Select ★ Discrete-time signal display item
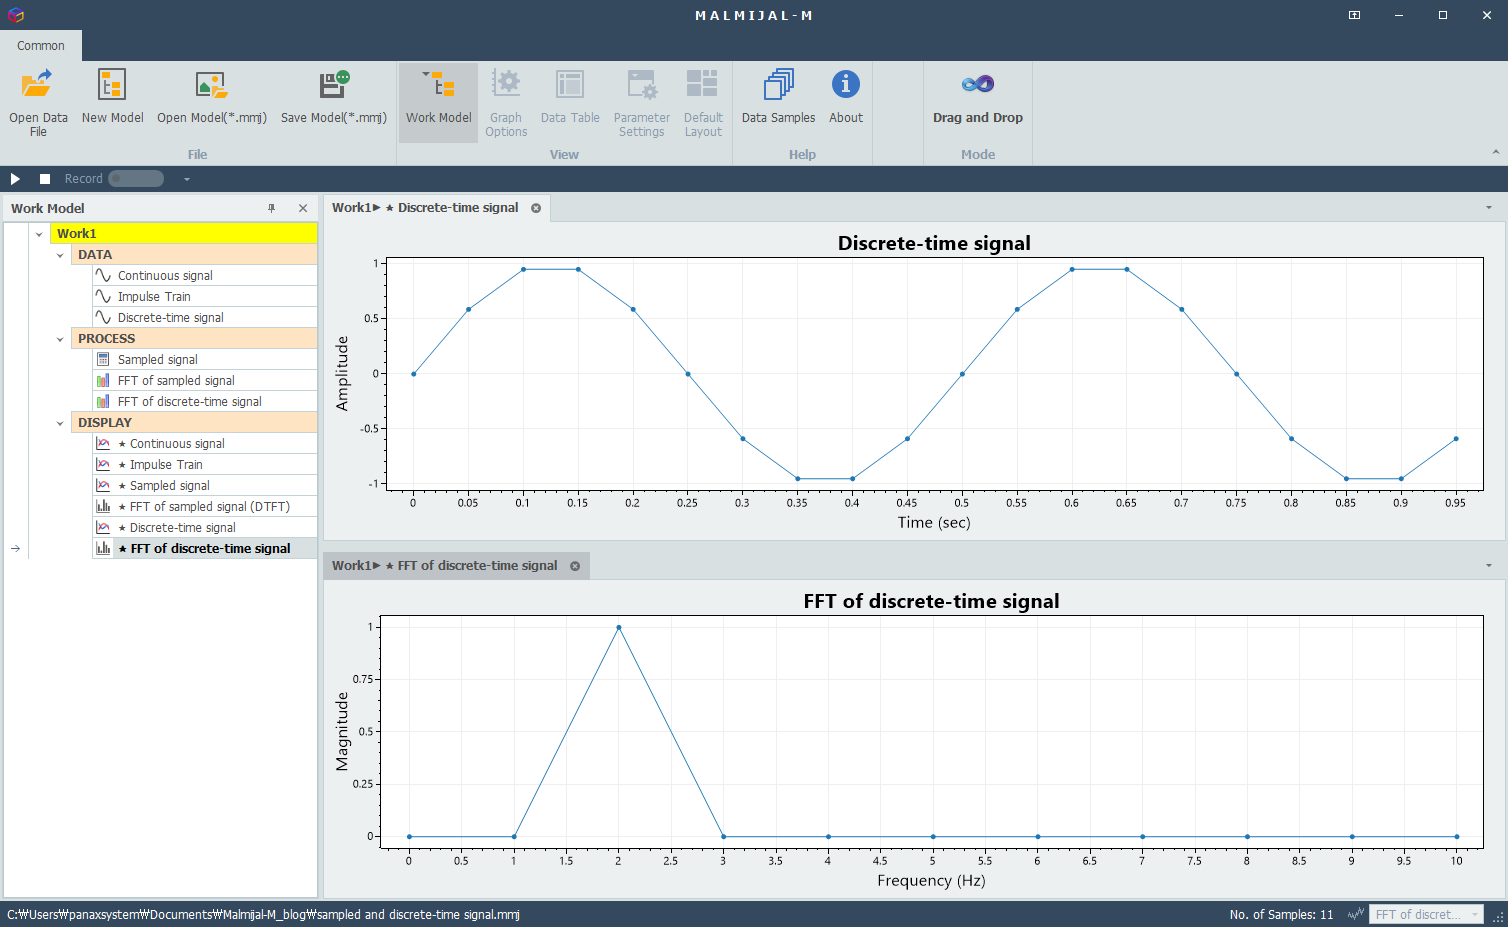 (204, 528)
